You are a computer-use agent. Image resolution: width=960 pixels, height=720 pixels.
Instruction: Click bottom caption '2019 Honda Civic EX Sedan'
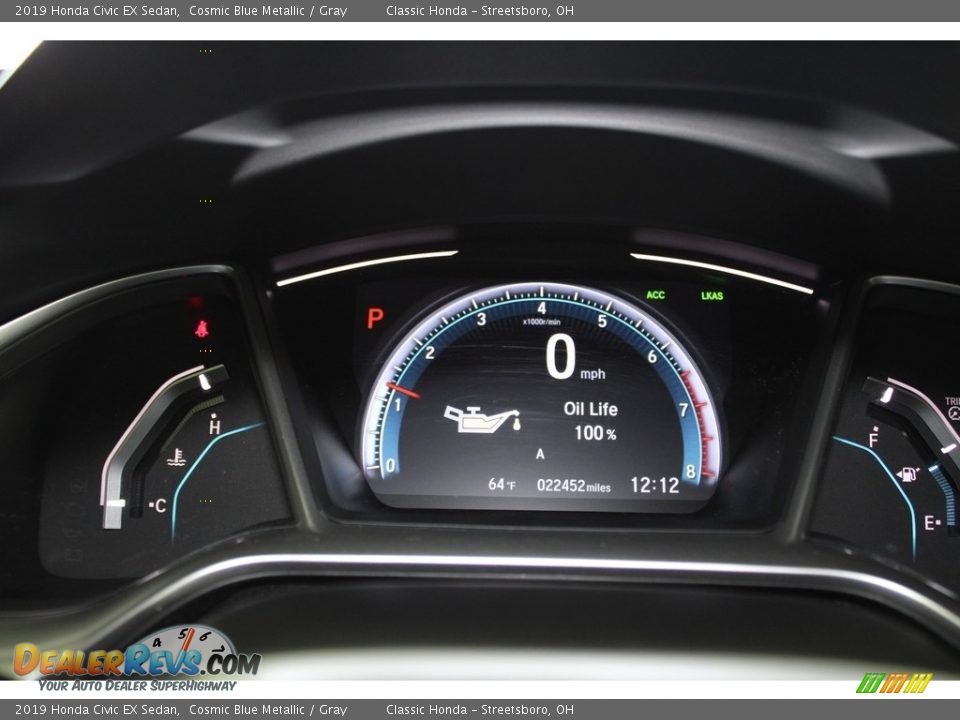tap(97, 710)
